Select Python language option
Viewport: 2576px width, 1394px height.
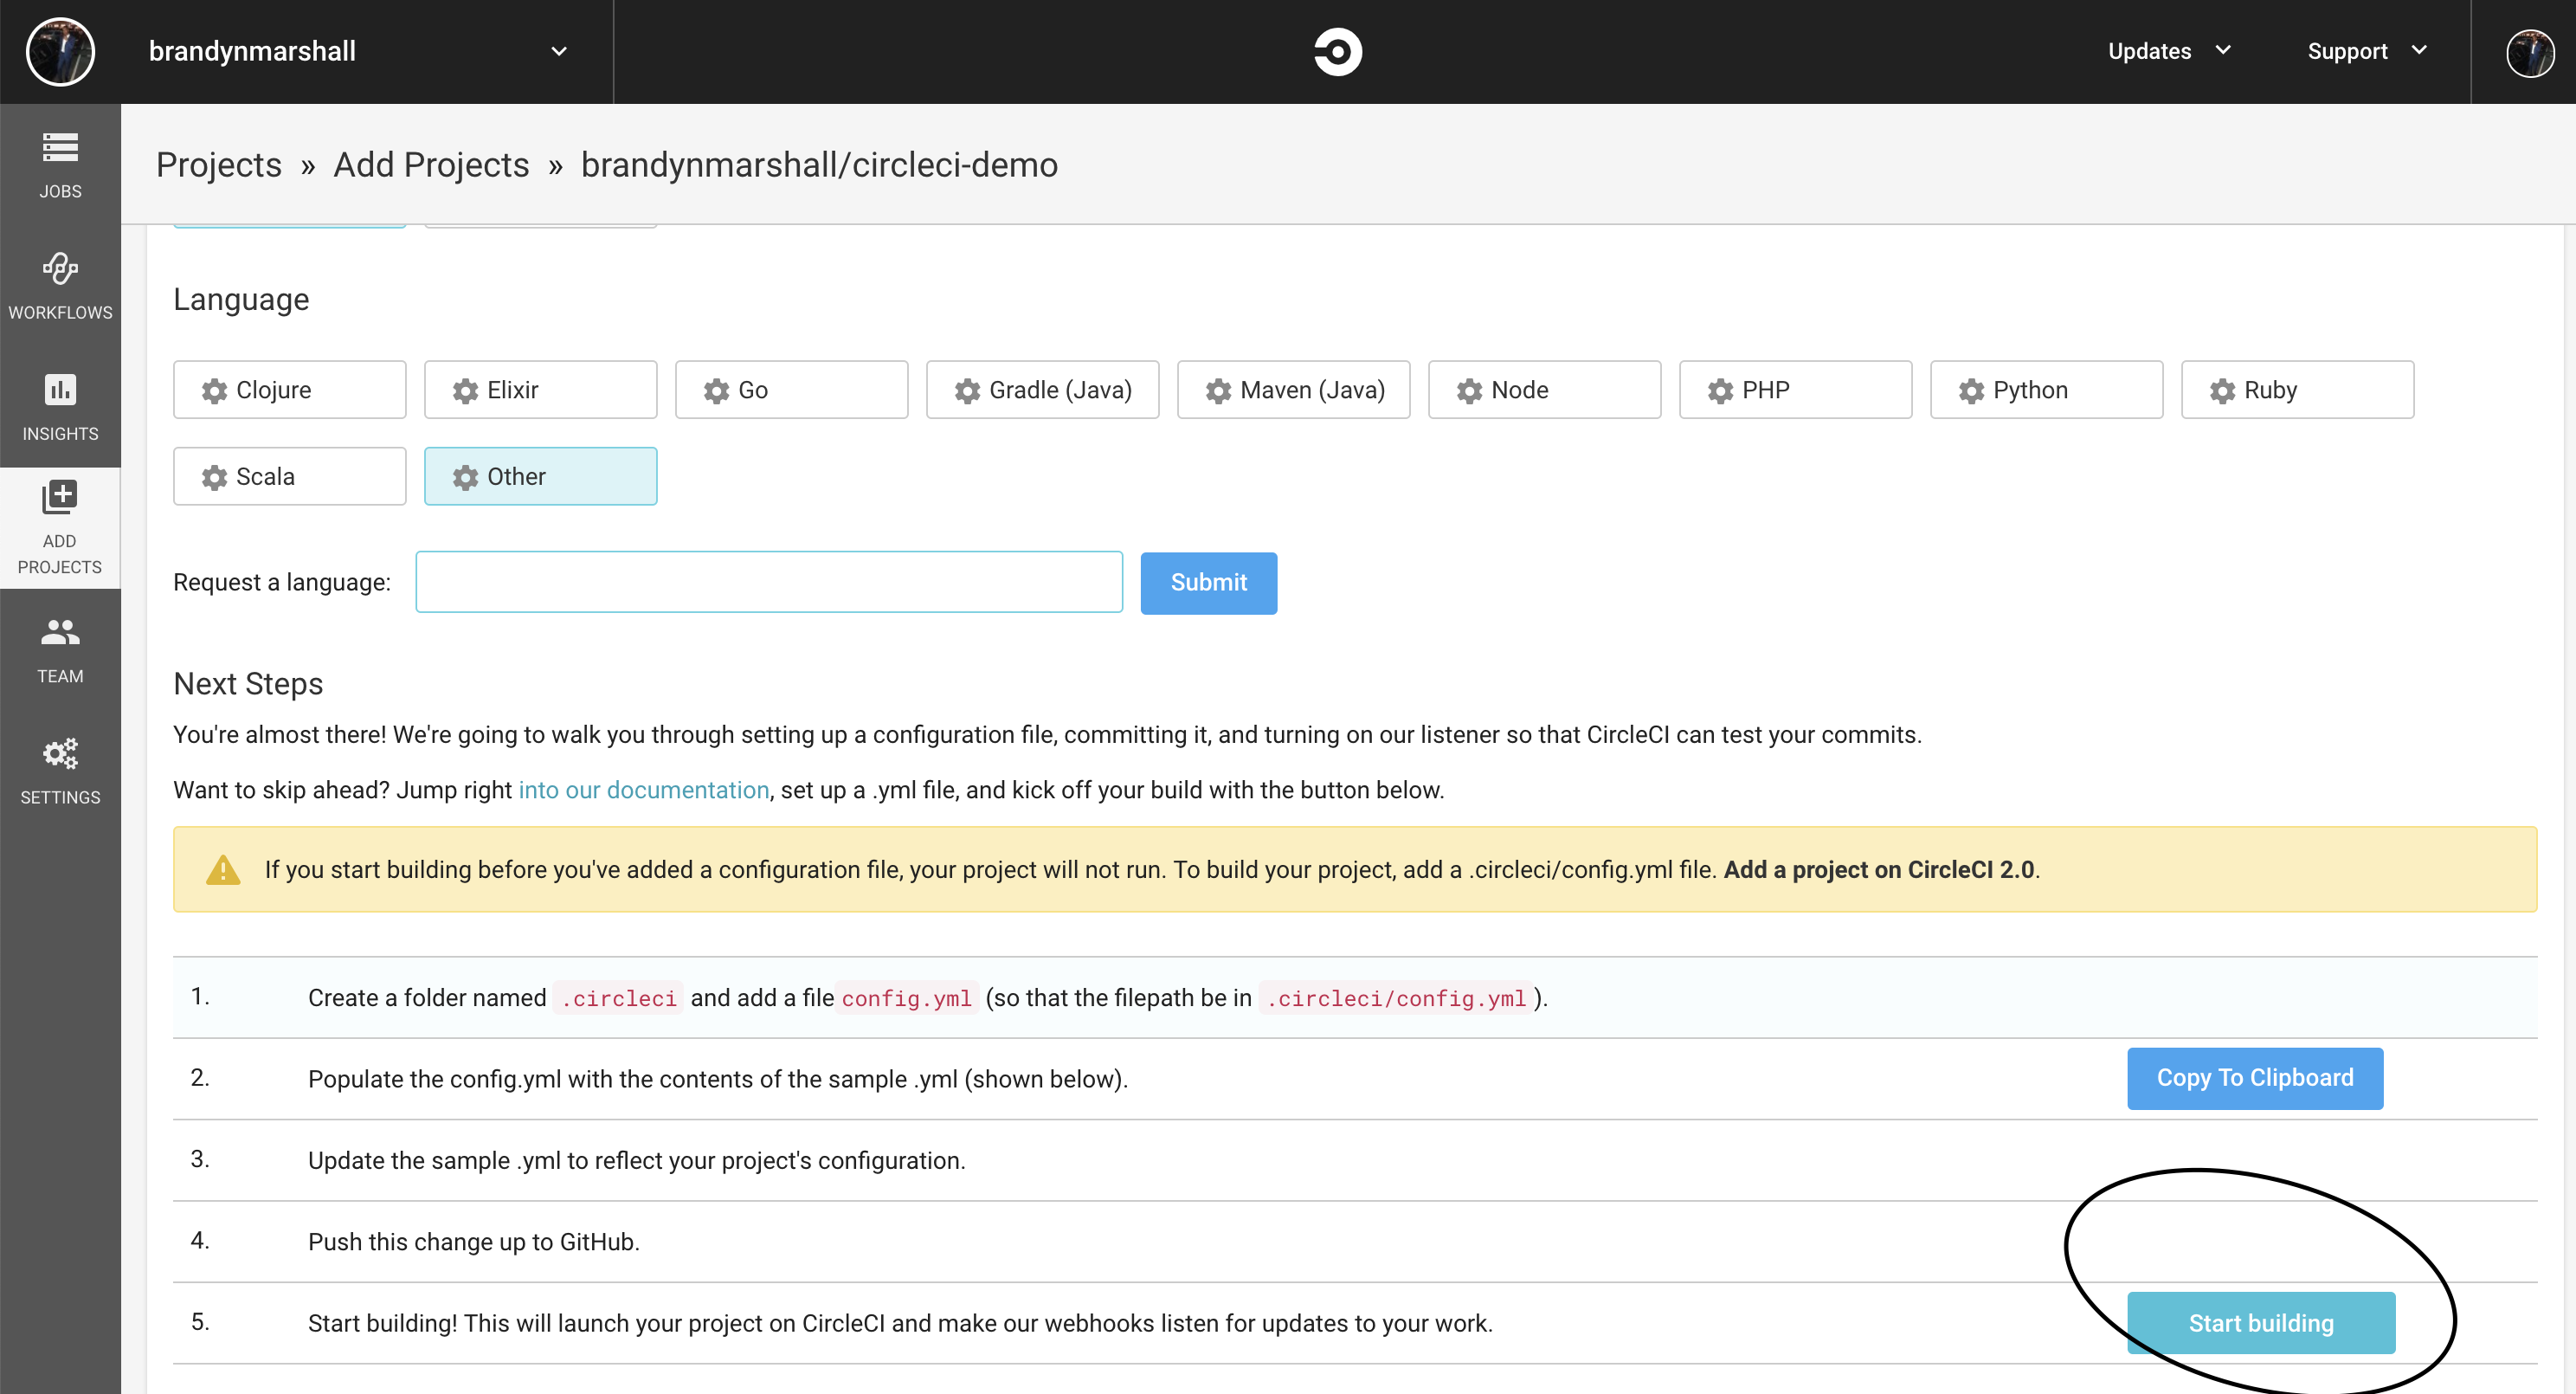coord(2046,390)
